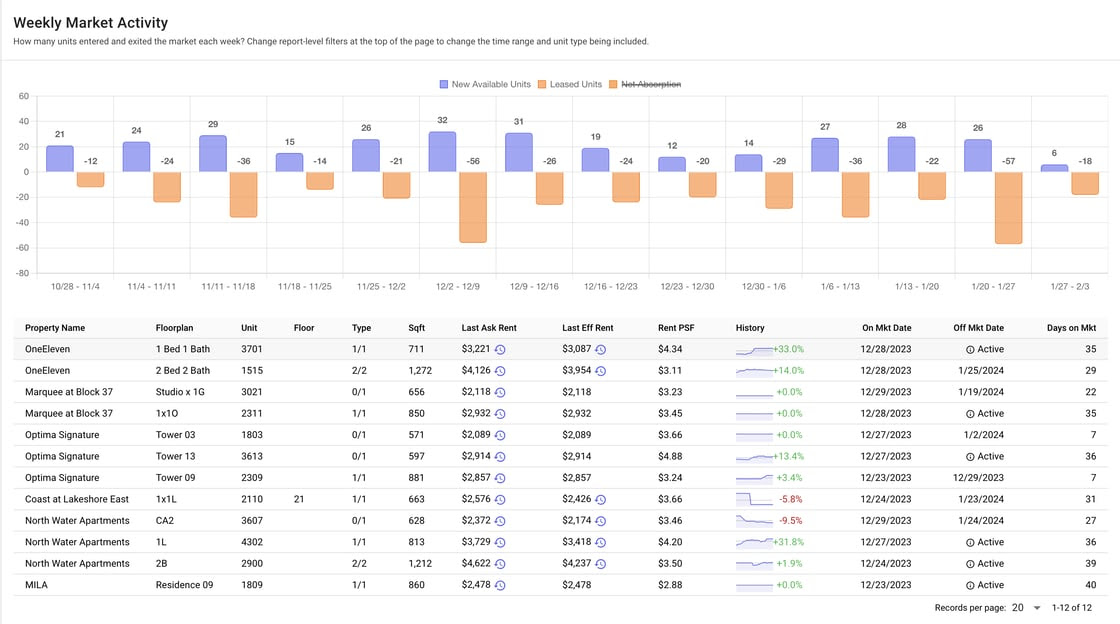The width and height of the screenshot is (1120, 624).
Task: Select the 1/20 - 1/27 leased bar (-57)
Action: (x=1008, y=208)
